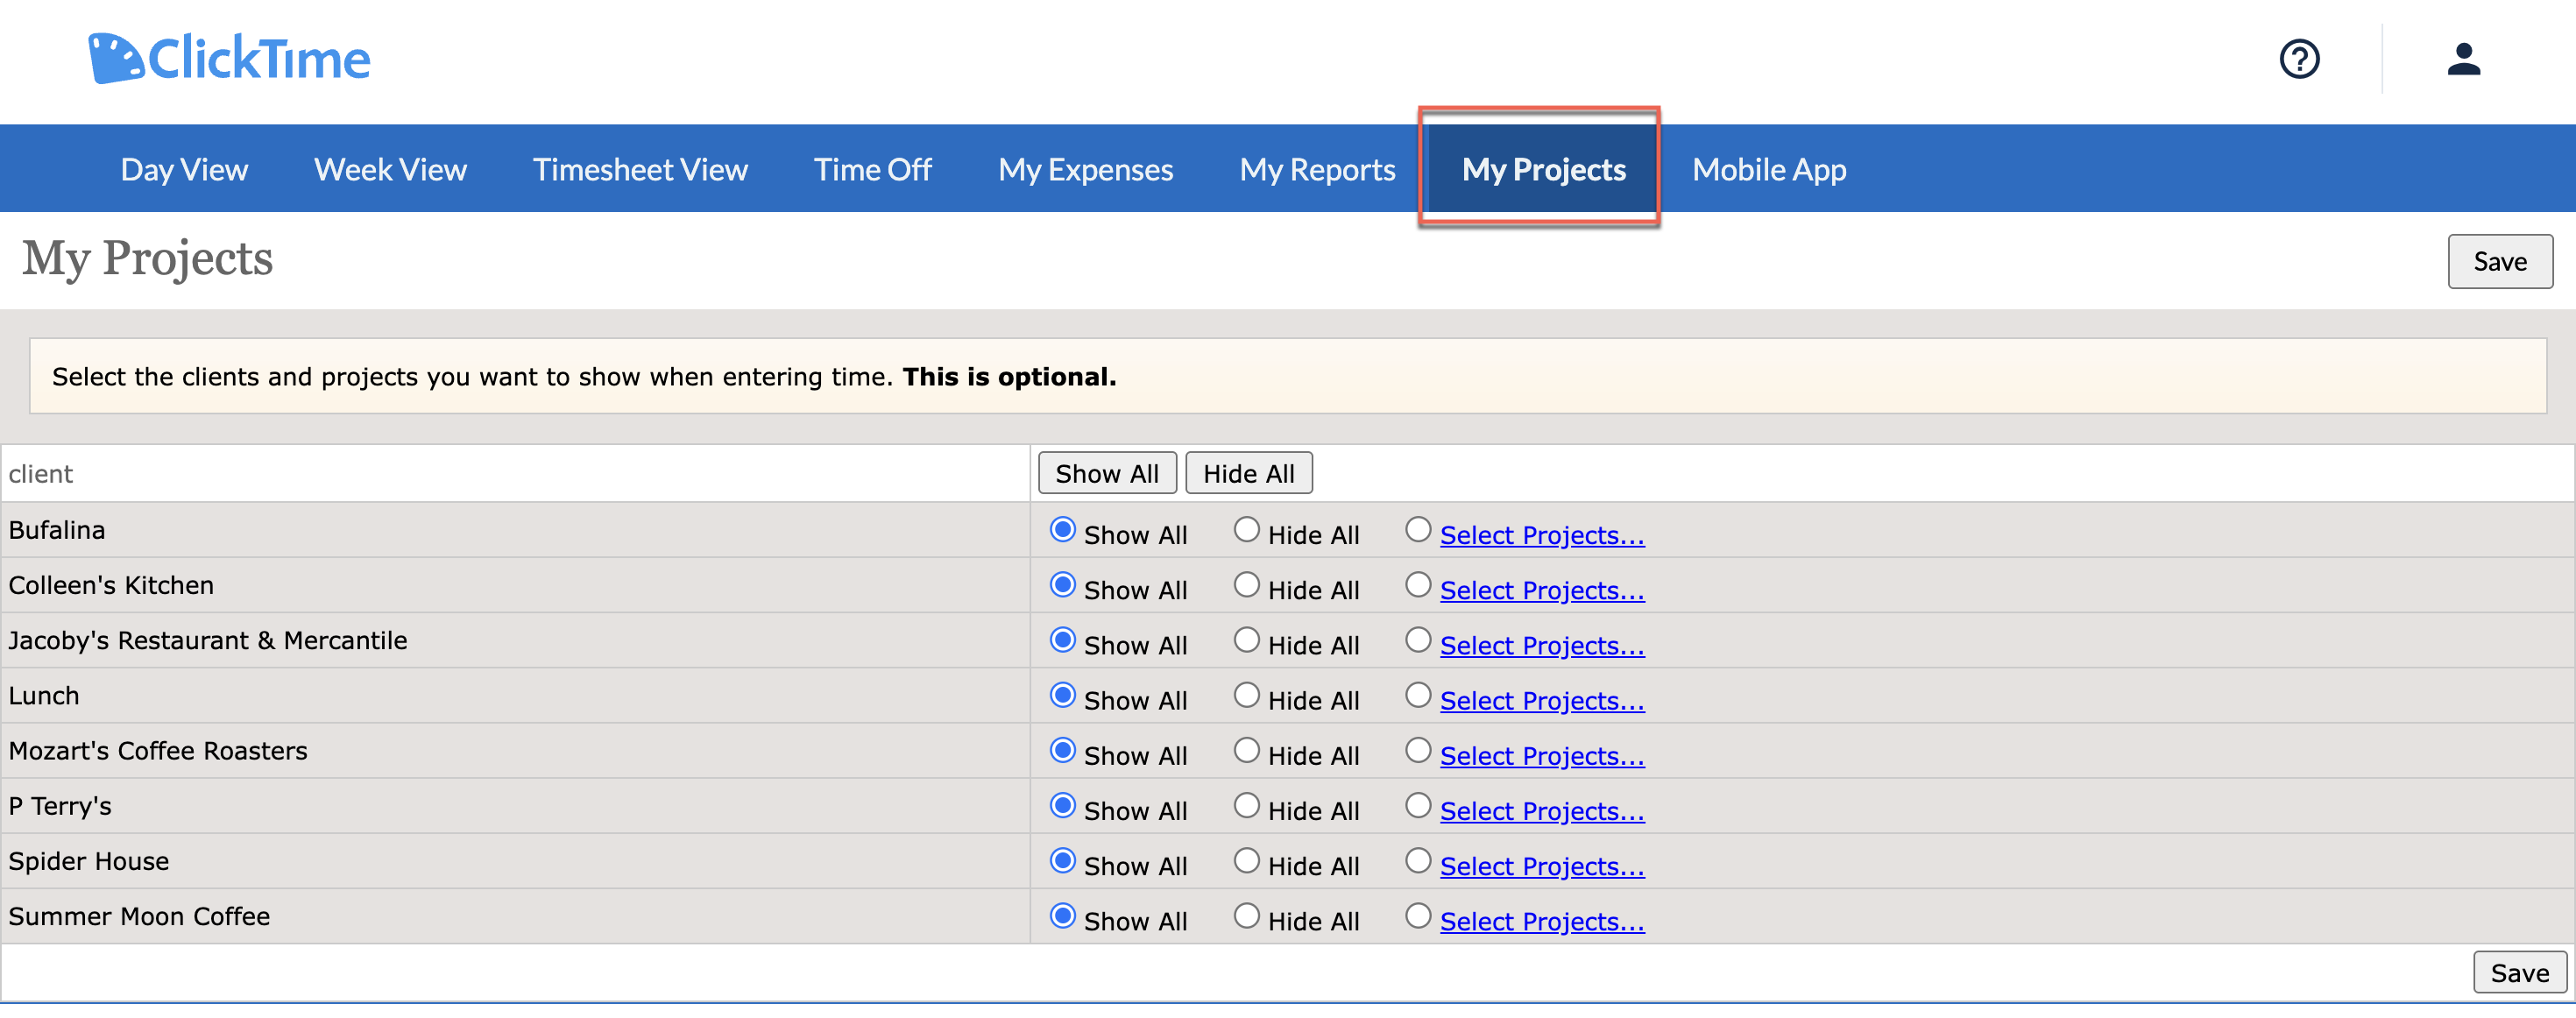Open the Mobile App tab
This screenshot has width=2576, height=1018.
click(x=1768, y=169)
